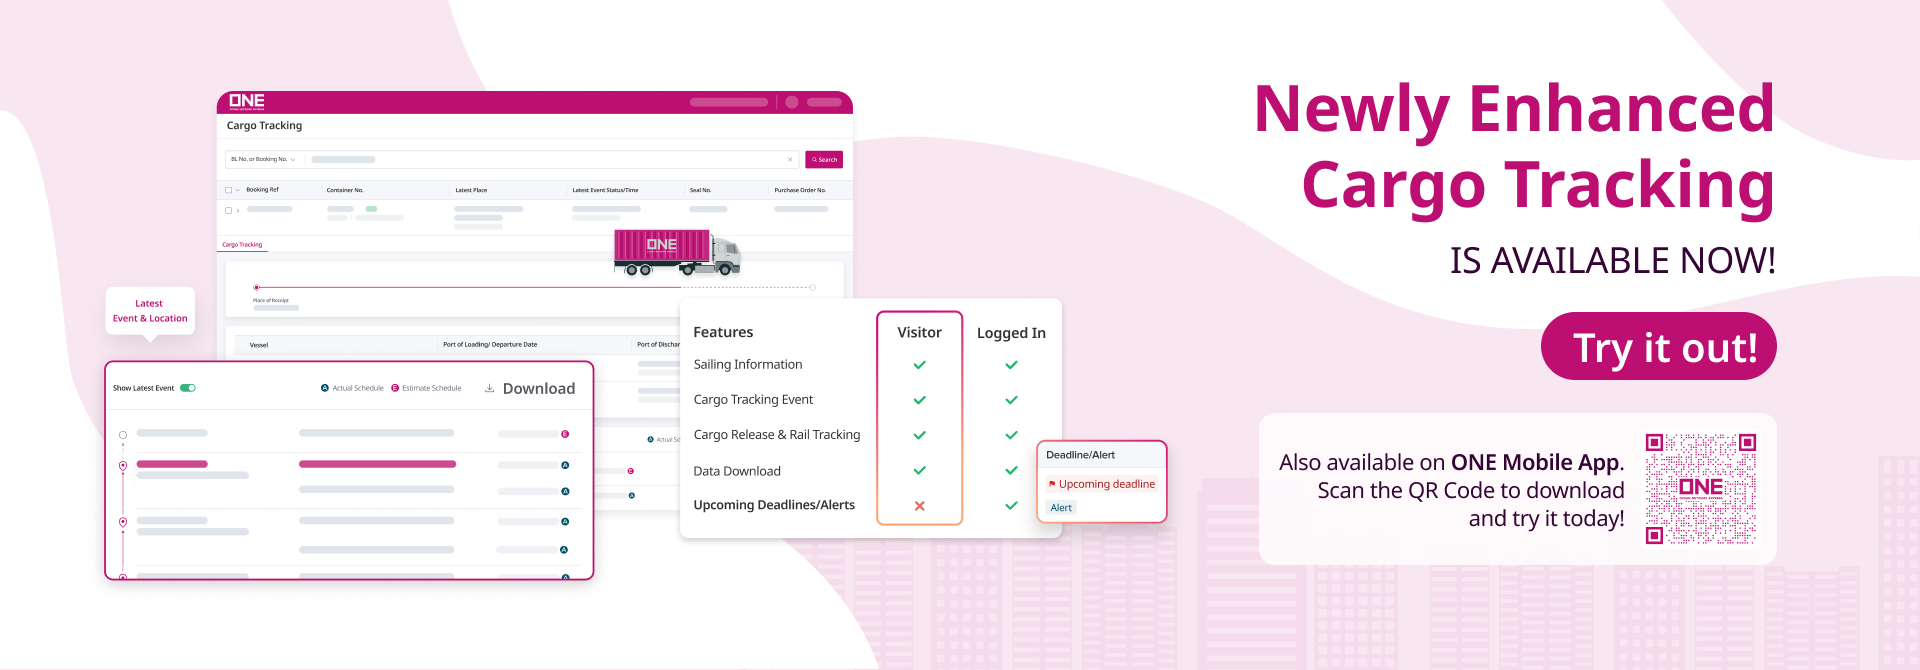Click the ONE logo in the magenta header bar
This screenshot has width=1920, height=670.
(246, 101)
